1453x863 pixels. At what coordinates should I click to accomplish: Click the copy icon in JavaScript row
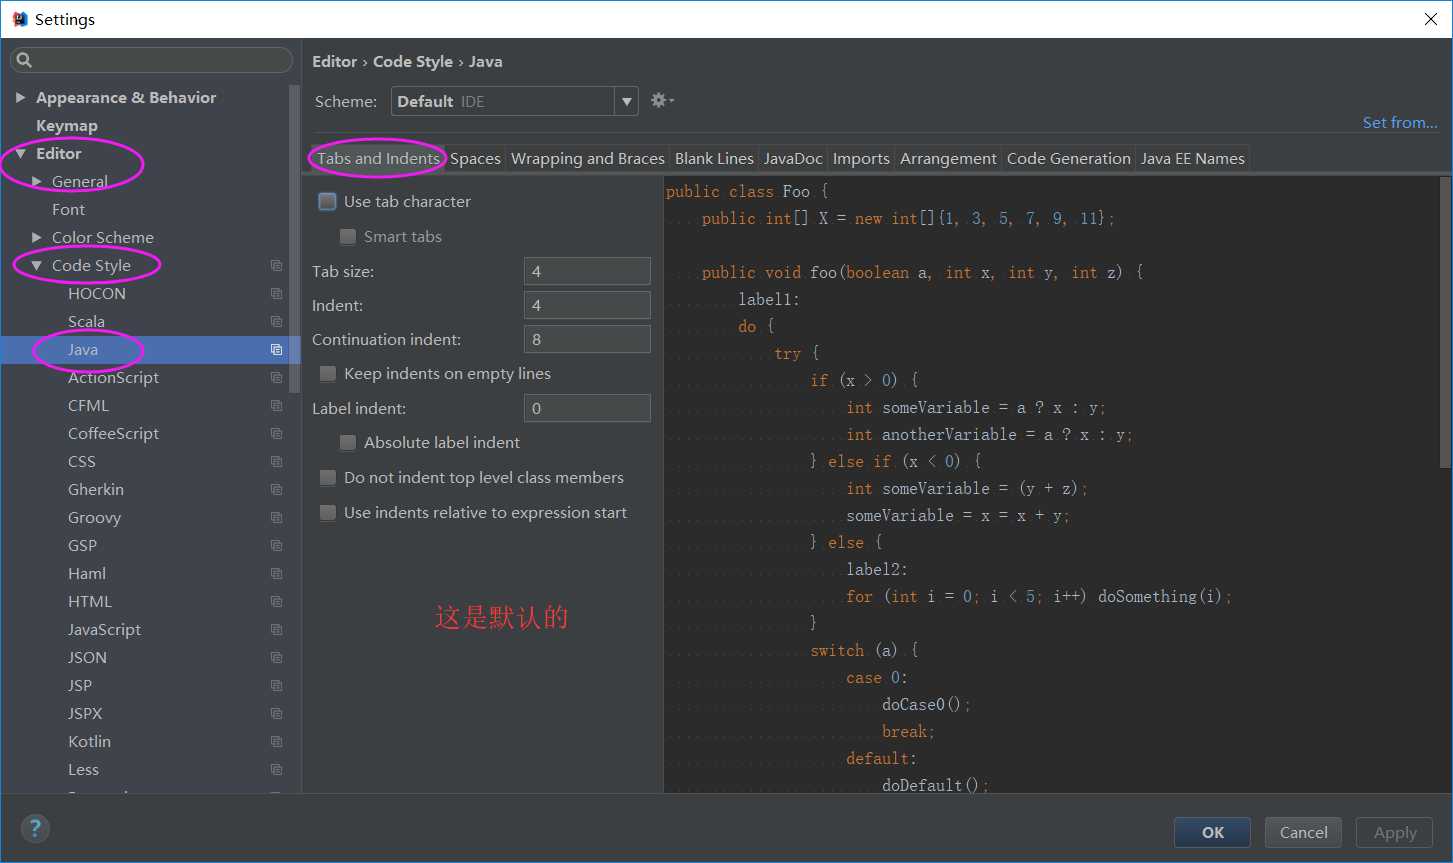(x=276, y=630)
